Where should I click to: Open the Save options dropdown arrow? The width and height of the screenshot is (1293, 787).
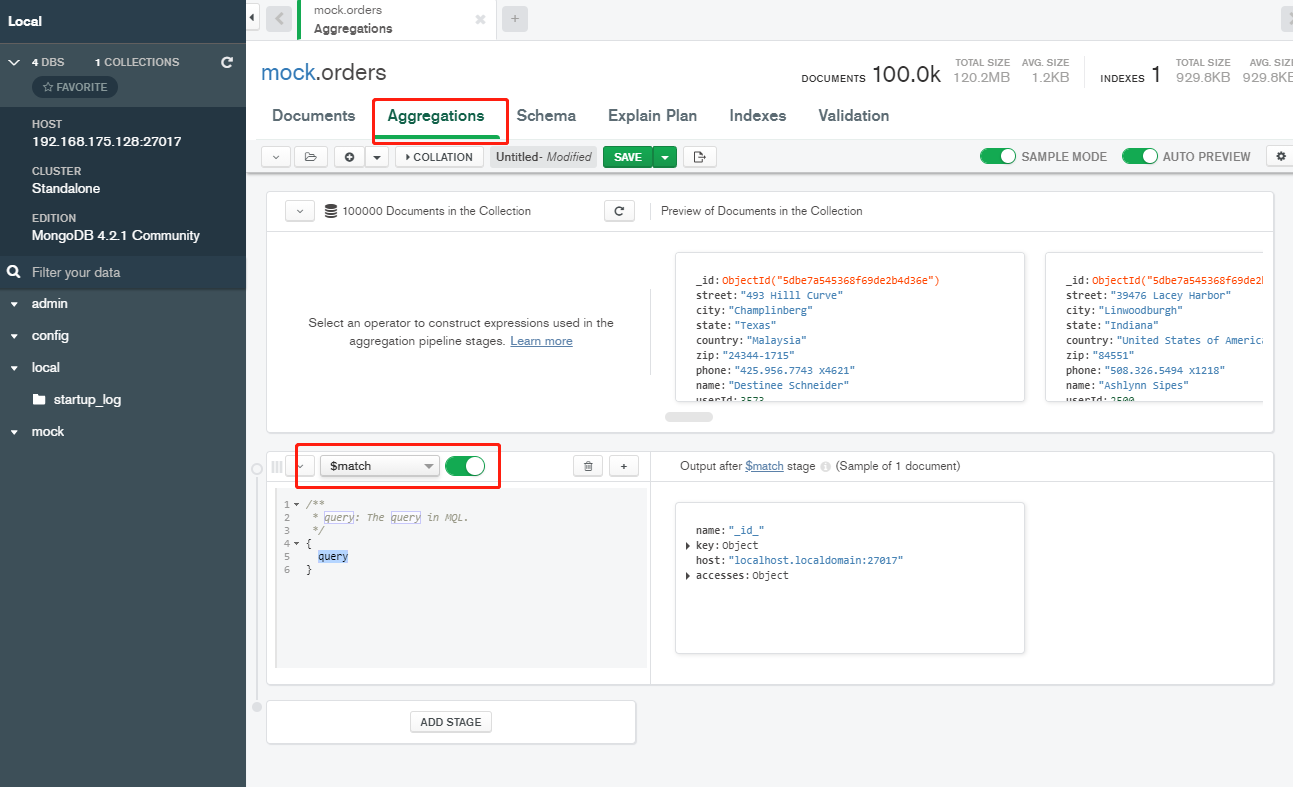click(665, 157)
